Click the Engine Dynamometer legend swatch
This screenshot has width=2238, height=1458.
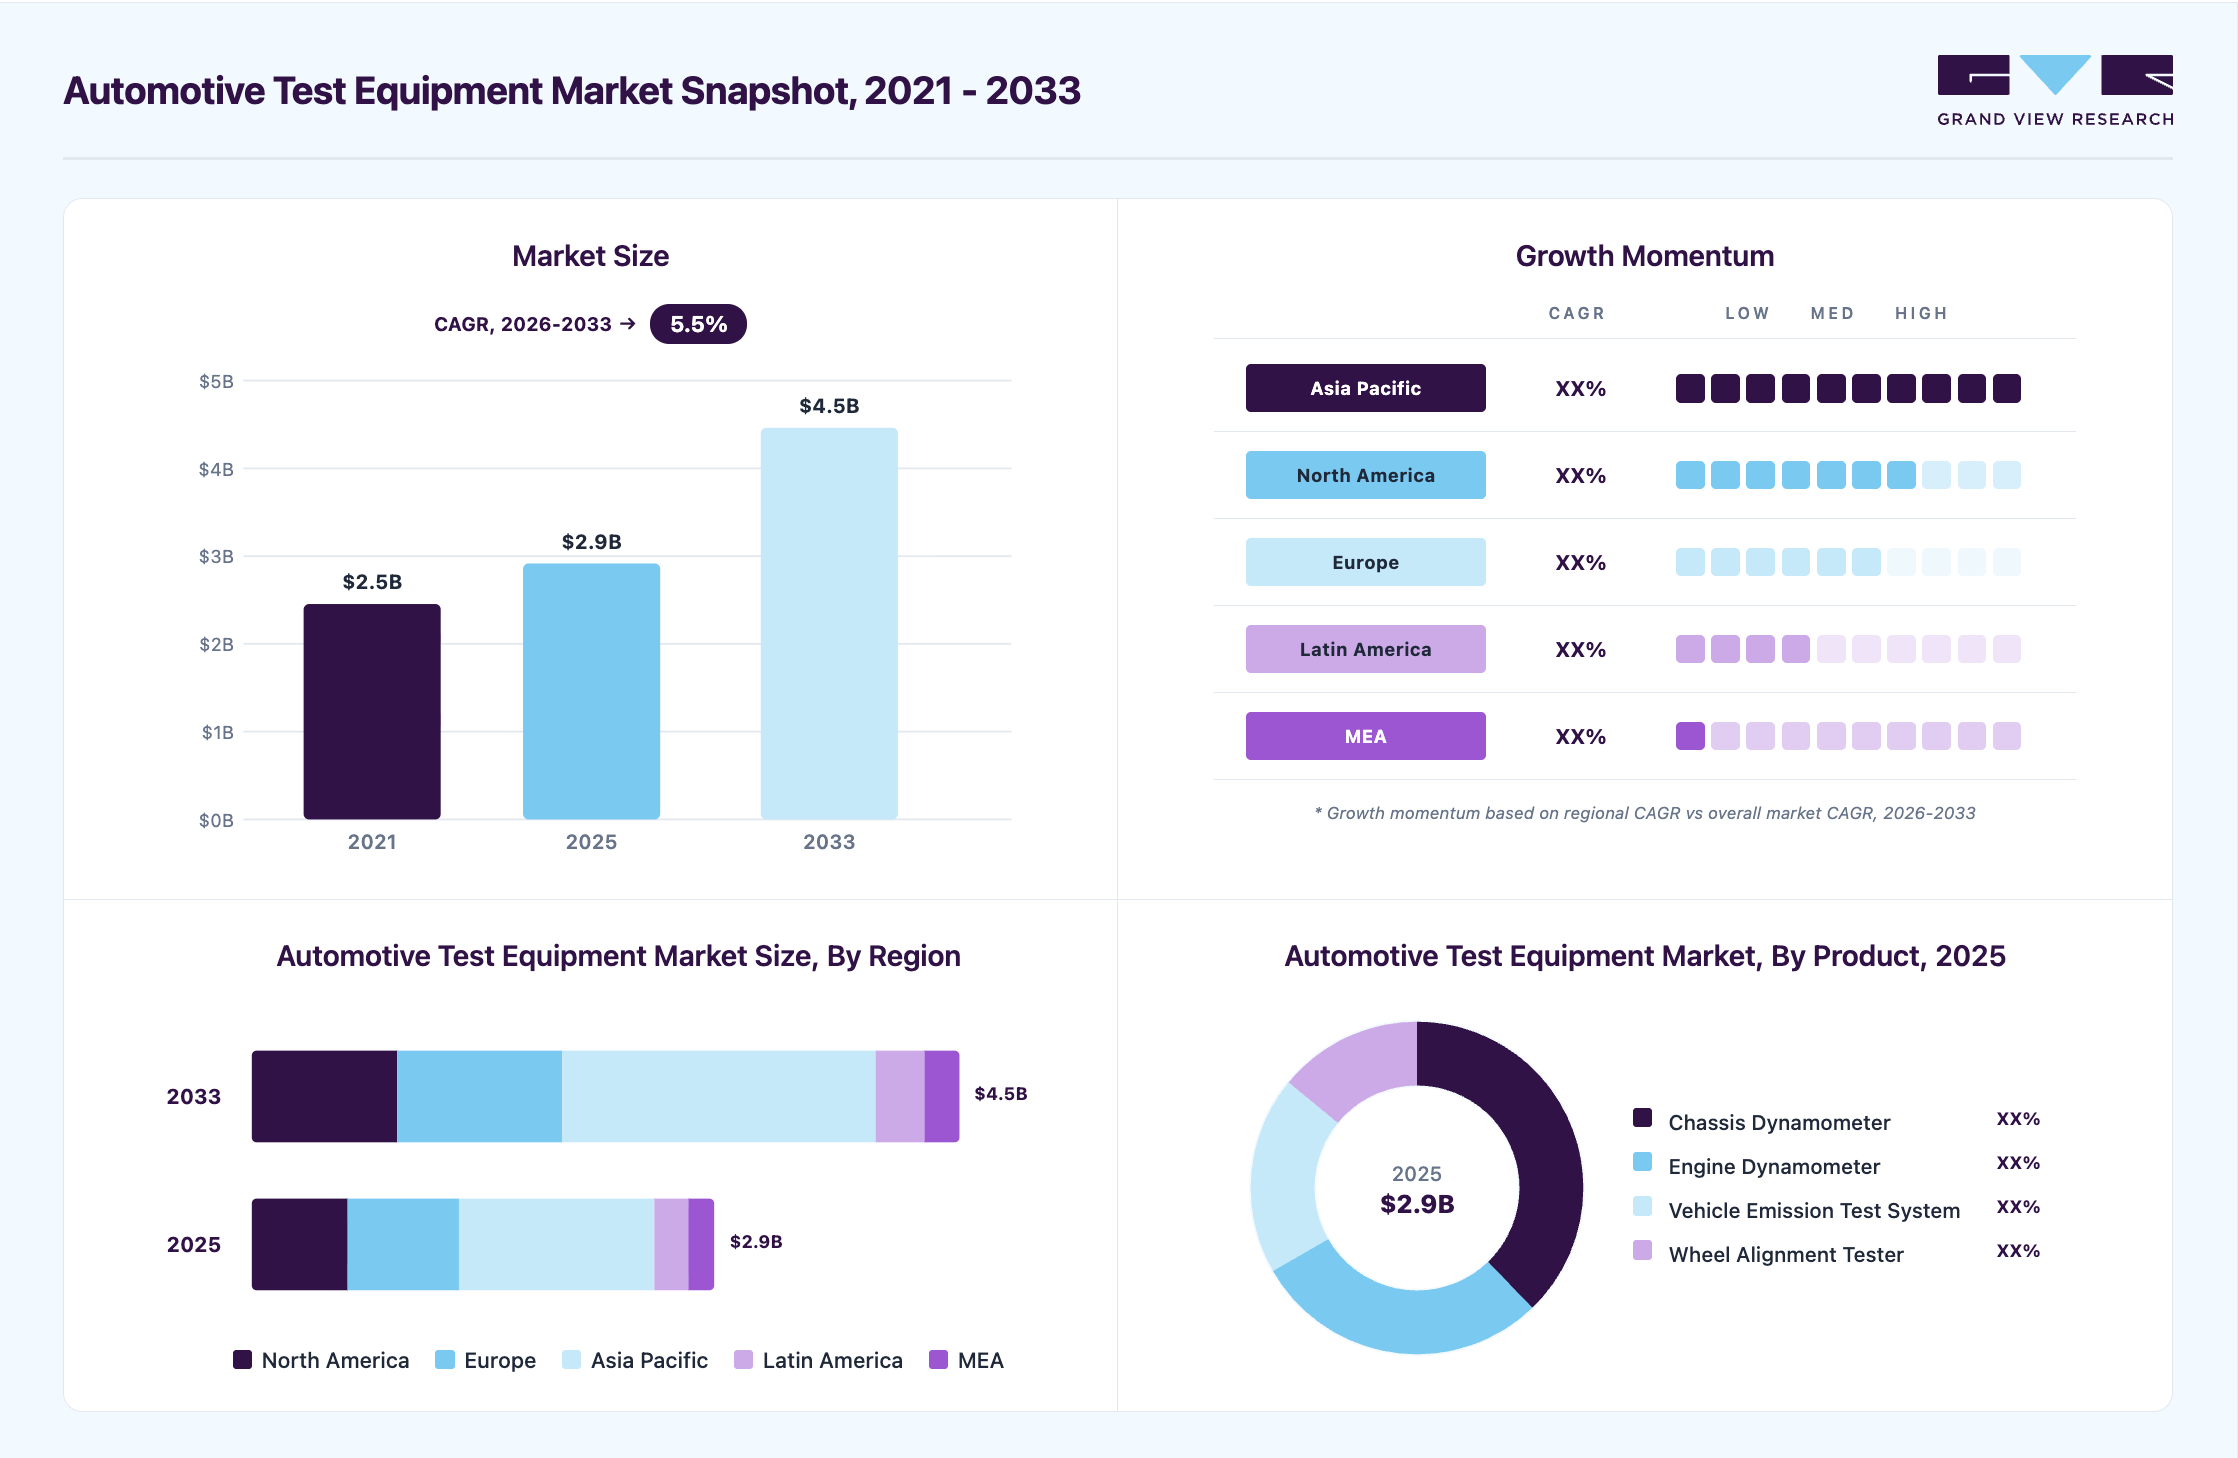pyautogui.click(x=1642, y=1161)
